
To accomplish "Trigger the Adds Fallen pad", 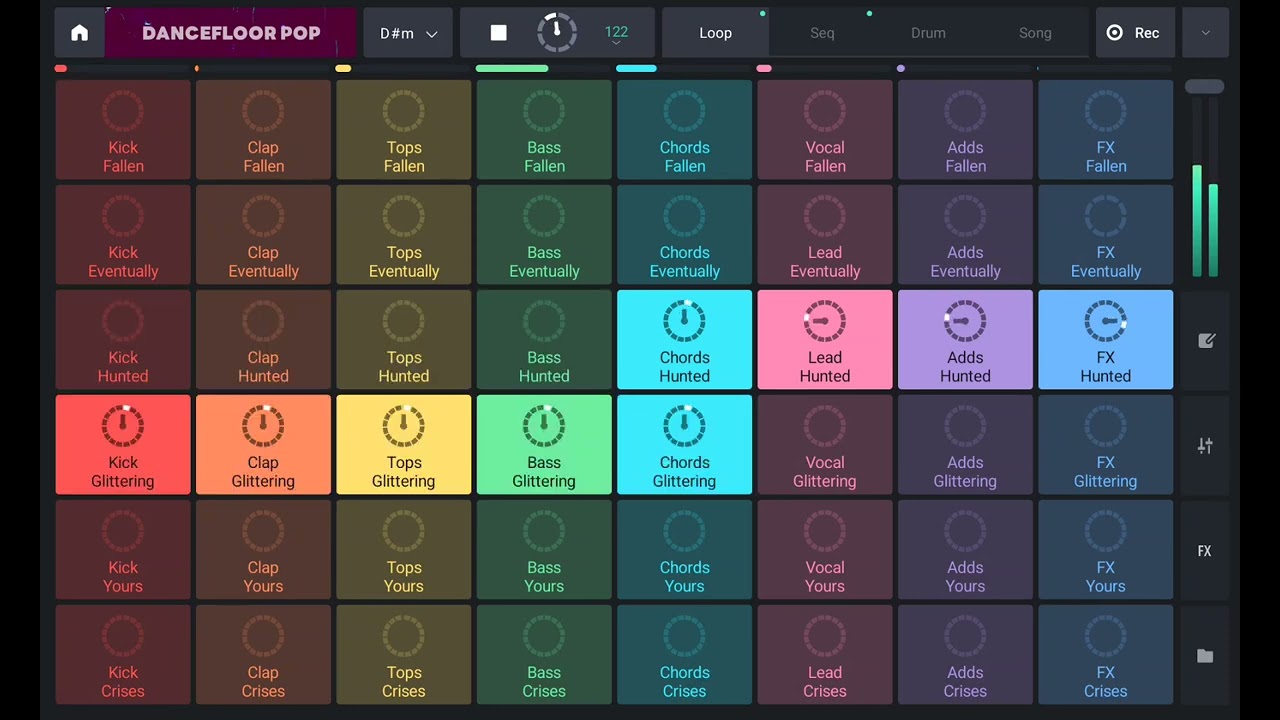I will click(x=965, y=130).
